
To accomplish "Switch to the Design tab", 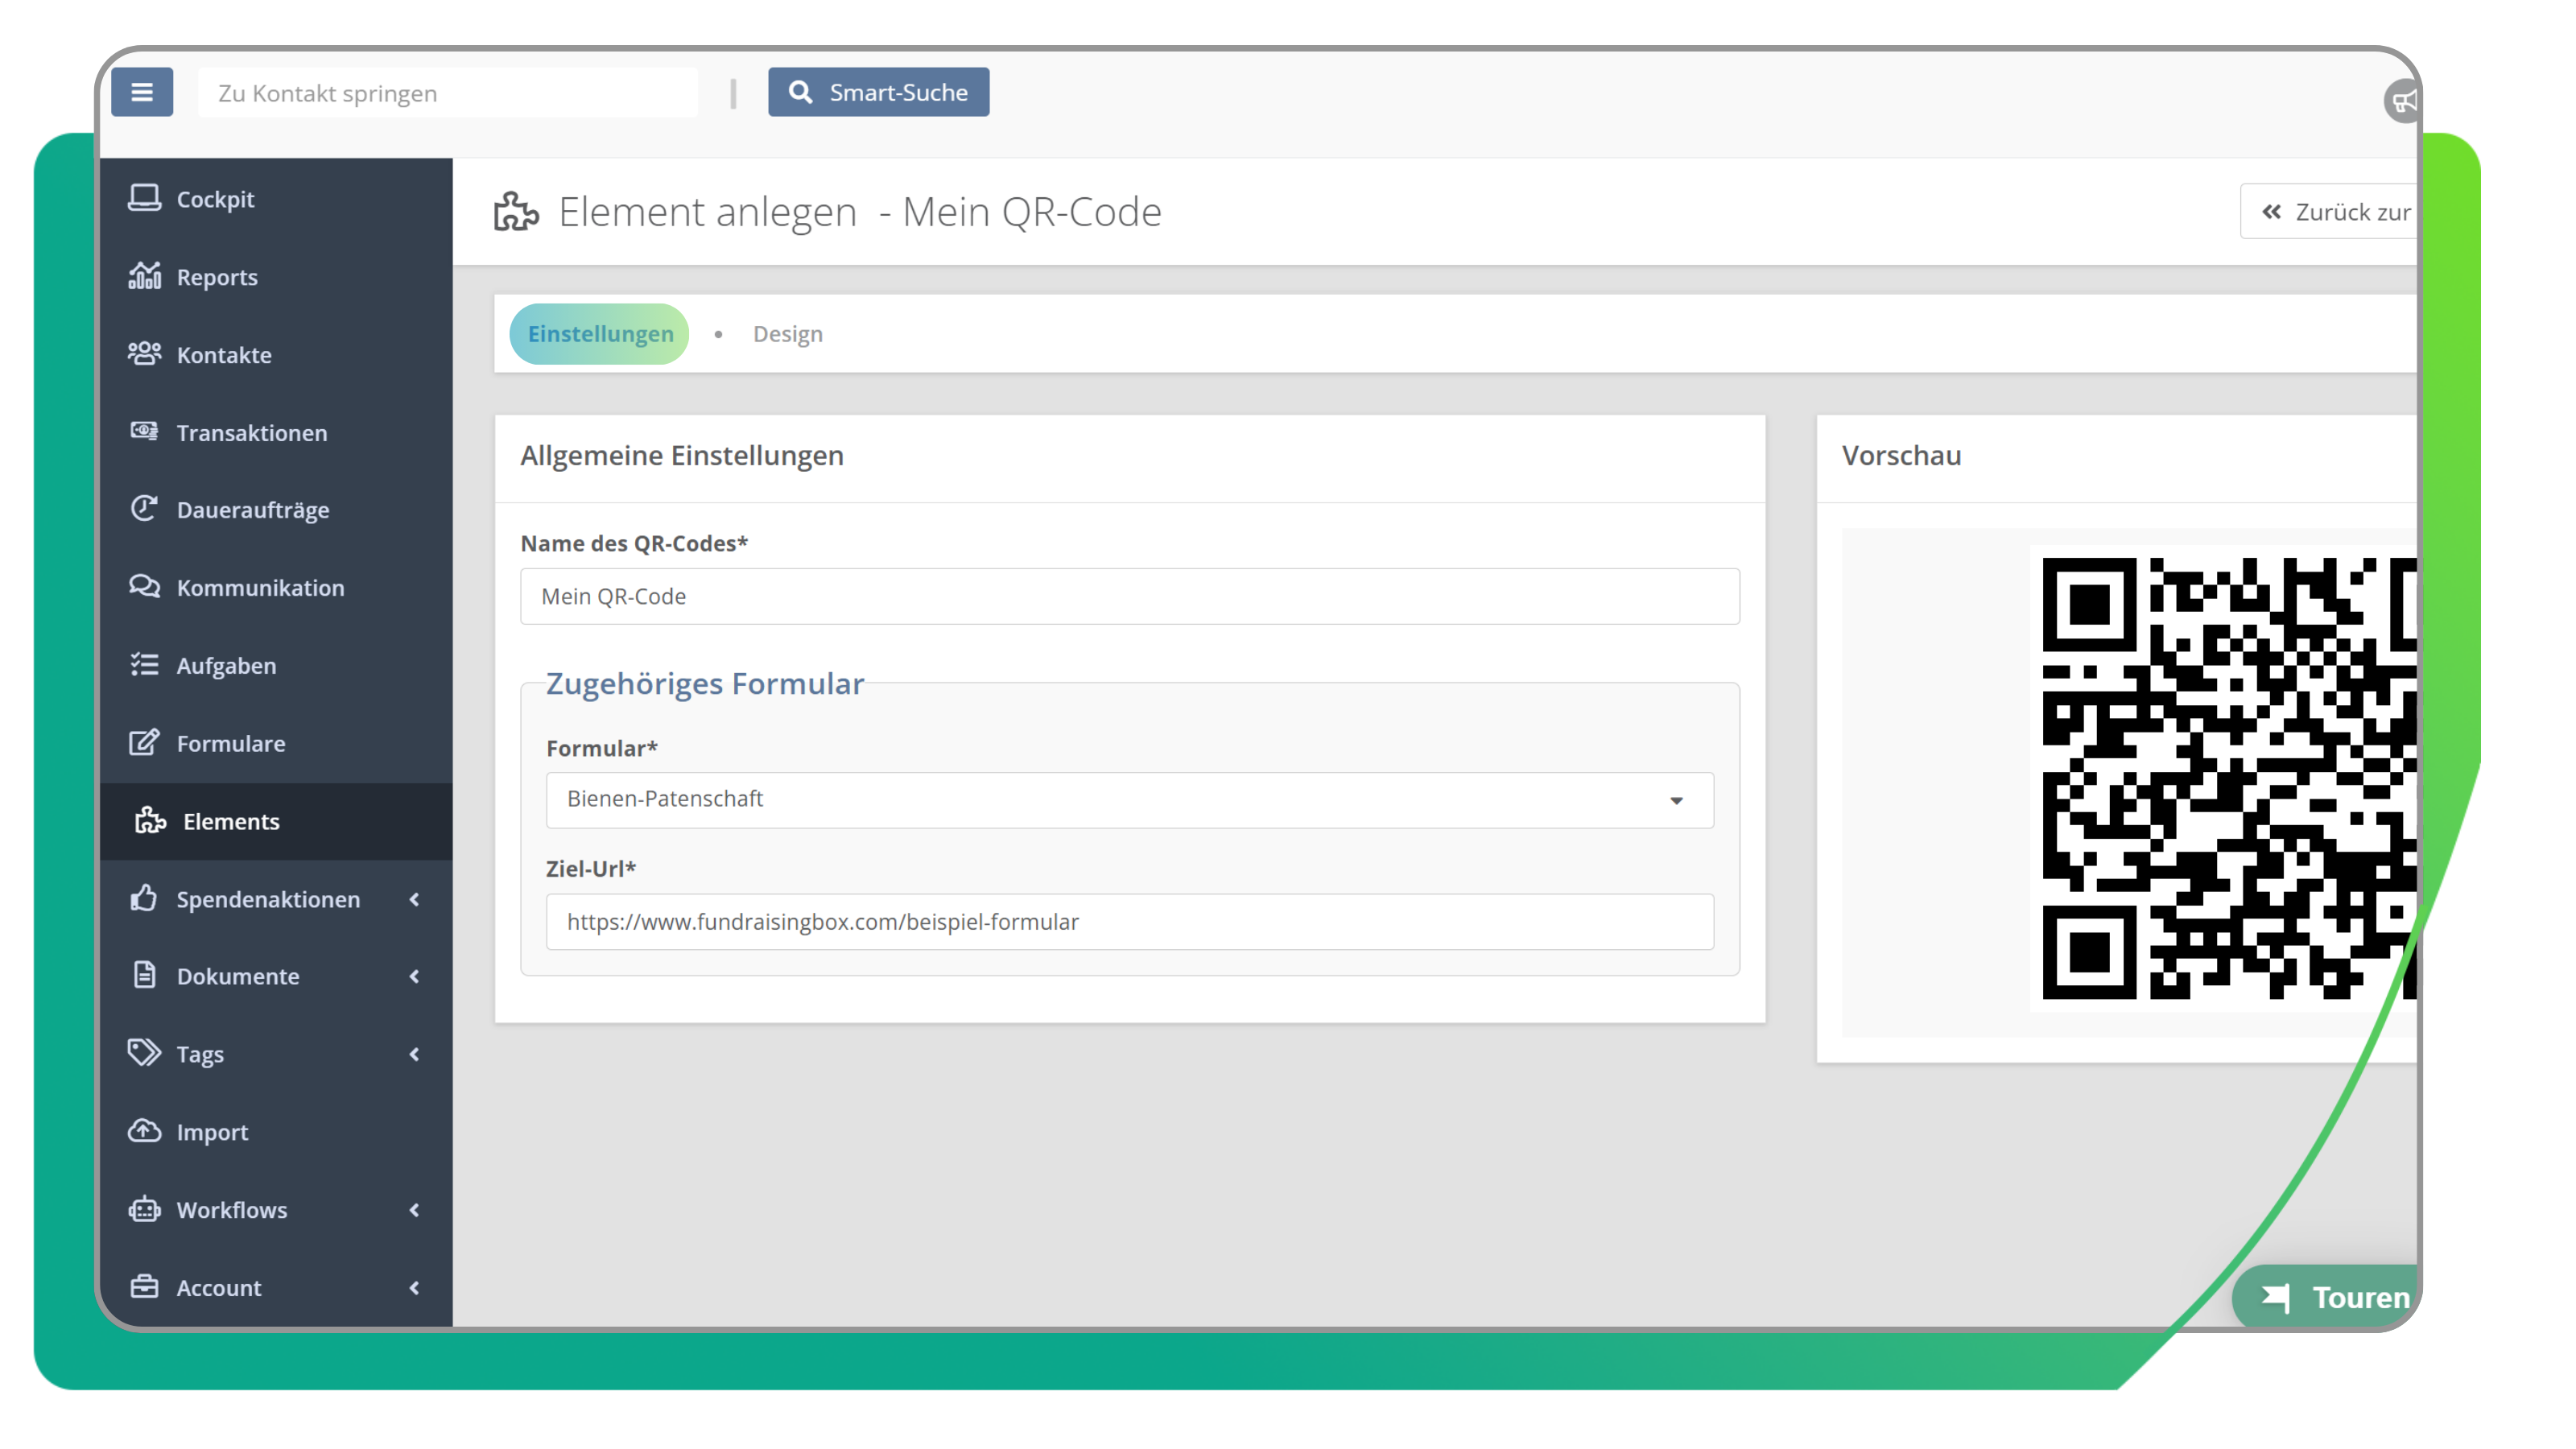I will [x=787, y=334].
